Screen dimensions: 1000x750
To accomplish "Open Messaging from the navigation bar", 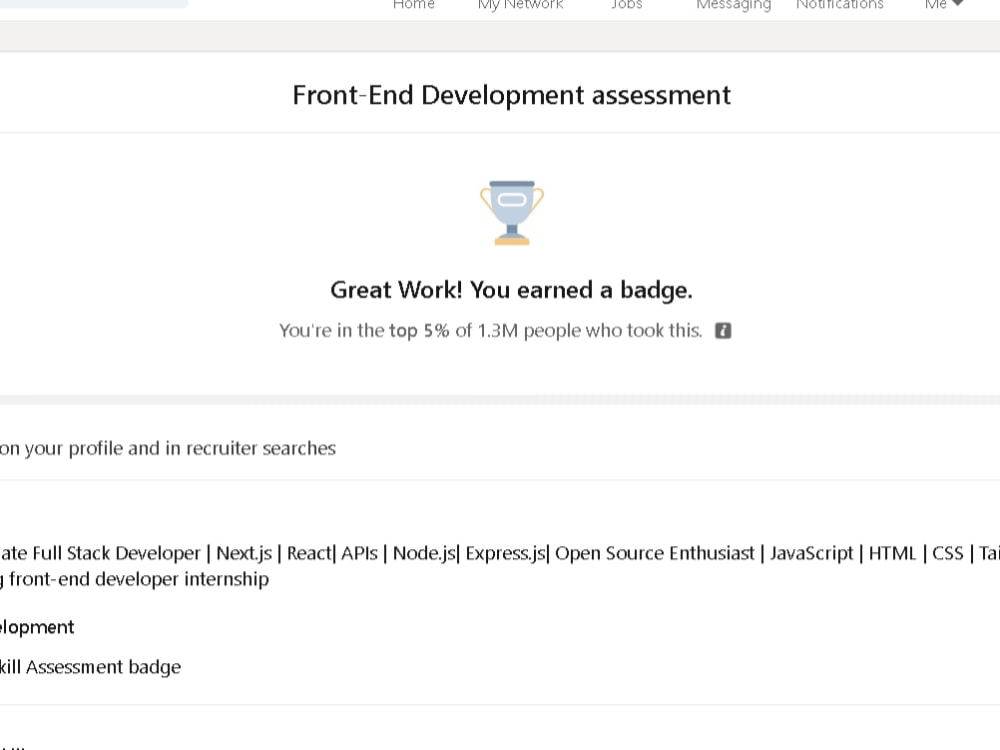I will 733,5.
